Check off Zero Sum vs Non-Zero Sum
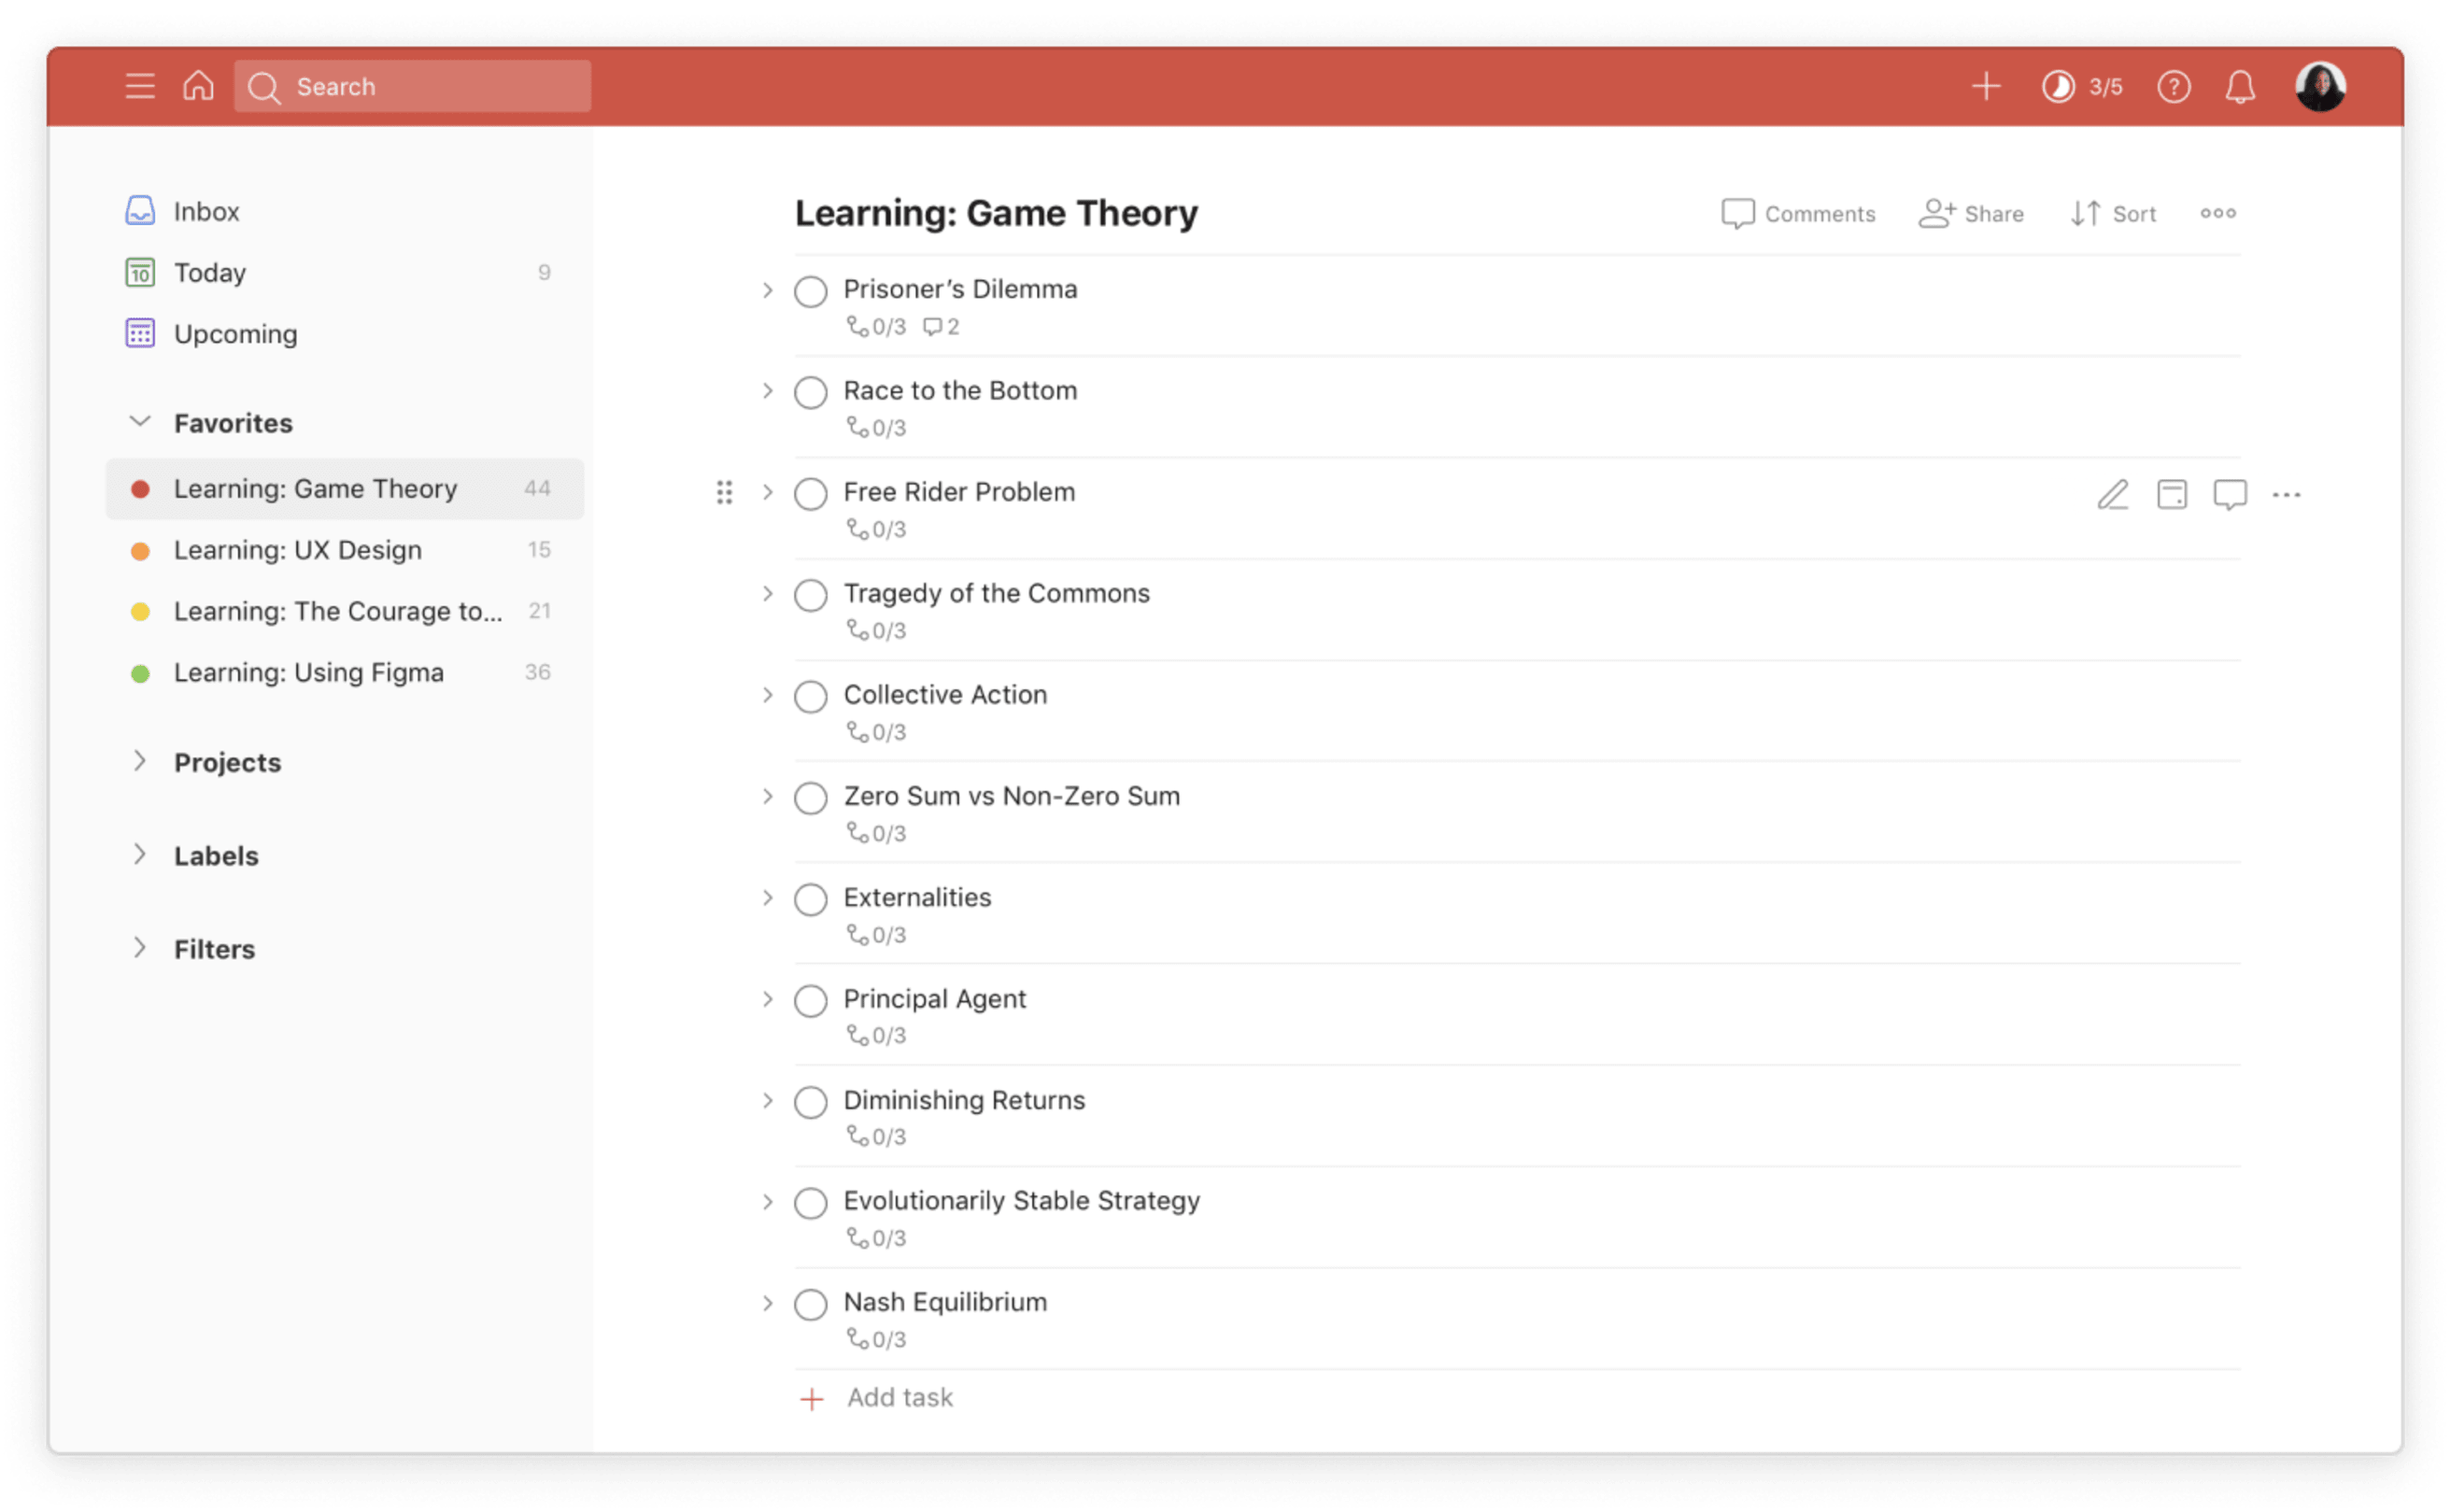Viewport: 2451px width, 1512px height. click(x=810, y=798)
